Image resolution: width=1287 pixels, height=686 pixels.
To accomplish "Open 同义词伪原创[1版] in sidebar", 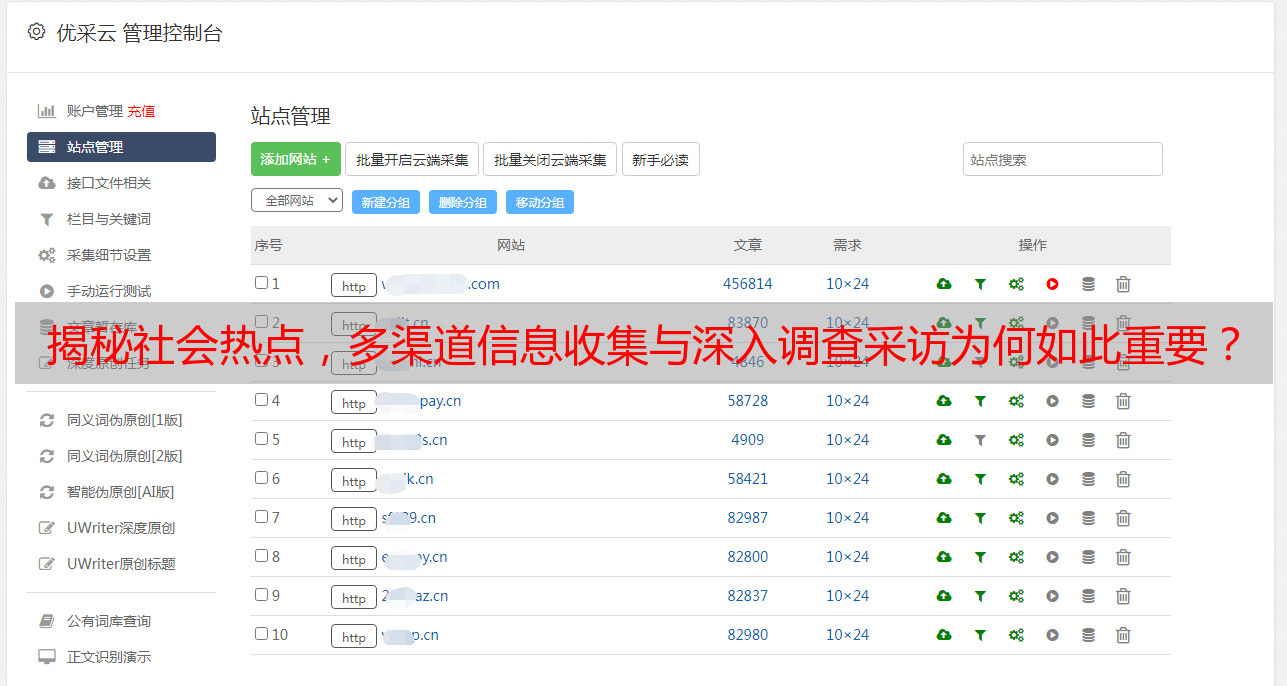I will pos(125,420).
